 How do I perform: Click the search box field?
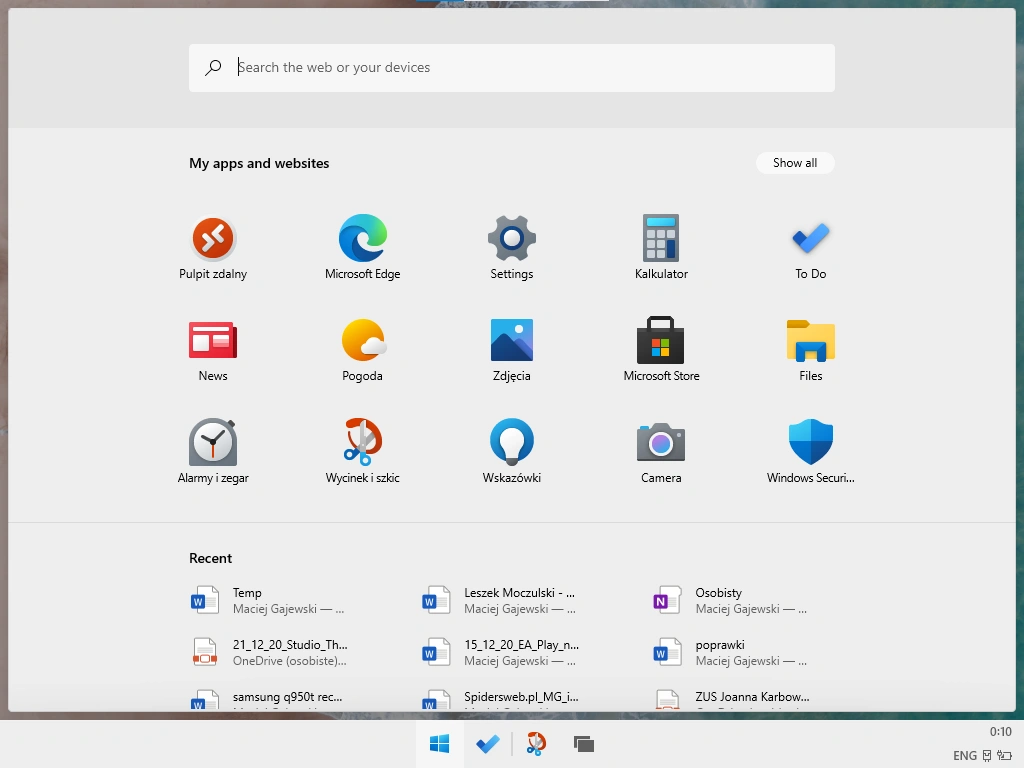pyautogui.click(x=511, y=68)
